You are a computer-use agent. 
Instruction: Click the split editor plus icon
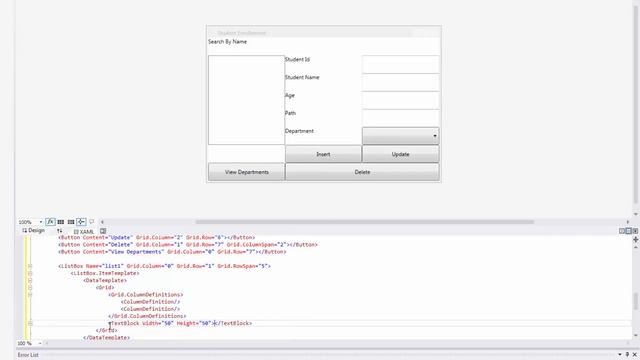pos(636,240)
